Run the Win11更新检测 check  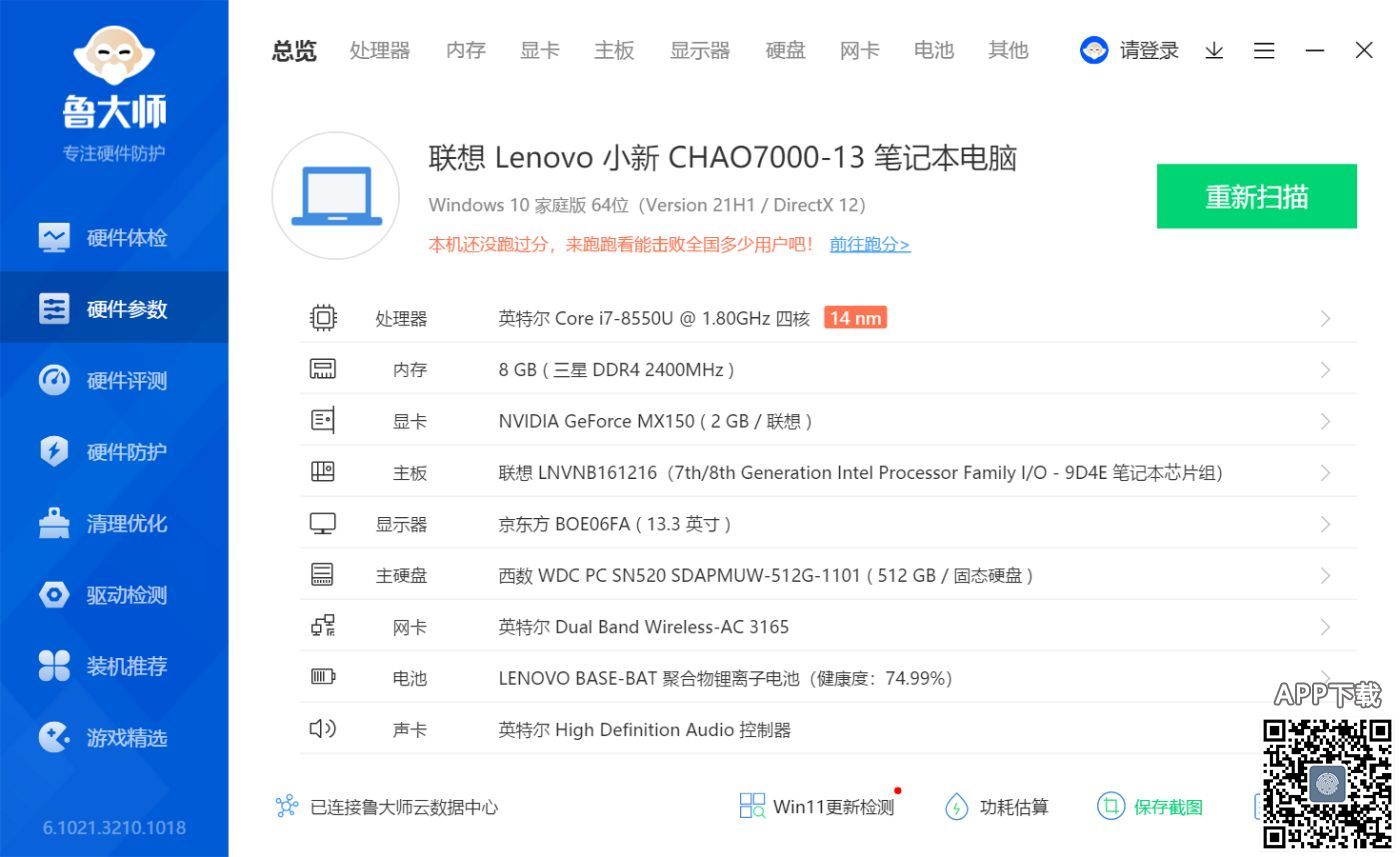(x=818, y=807)
